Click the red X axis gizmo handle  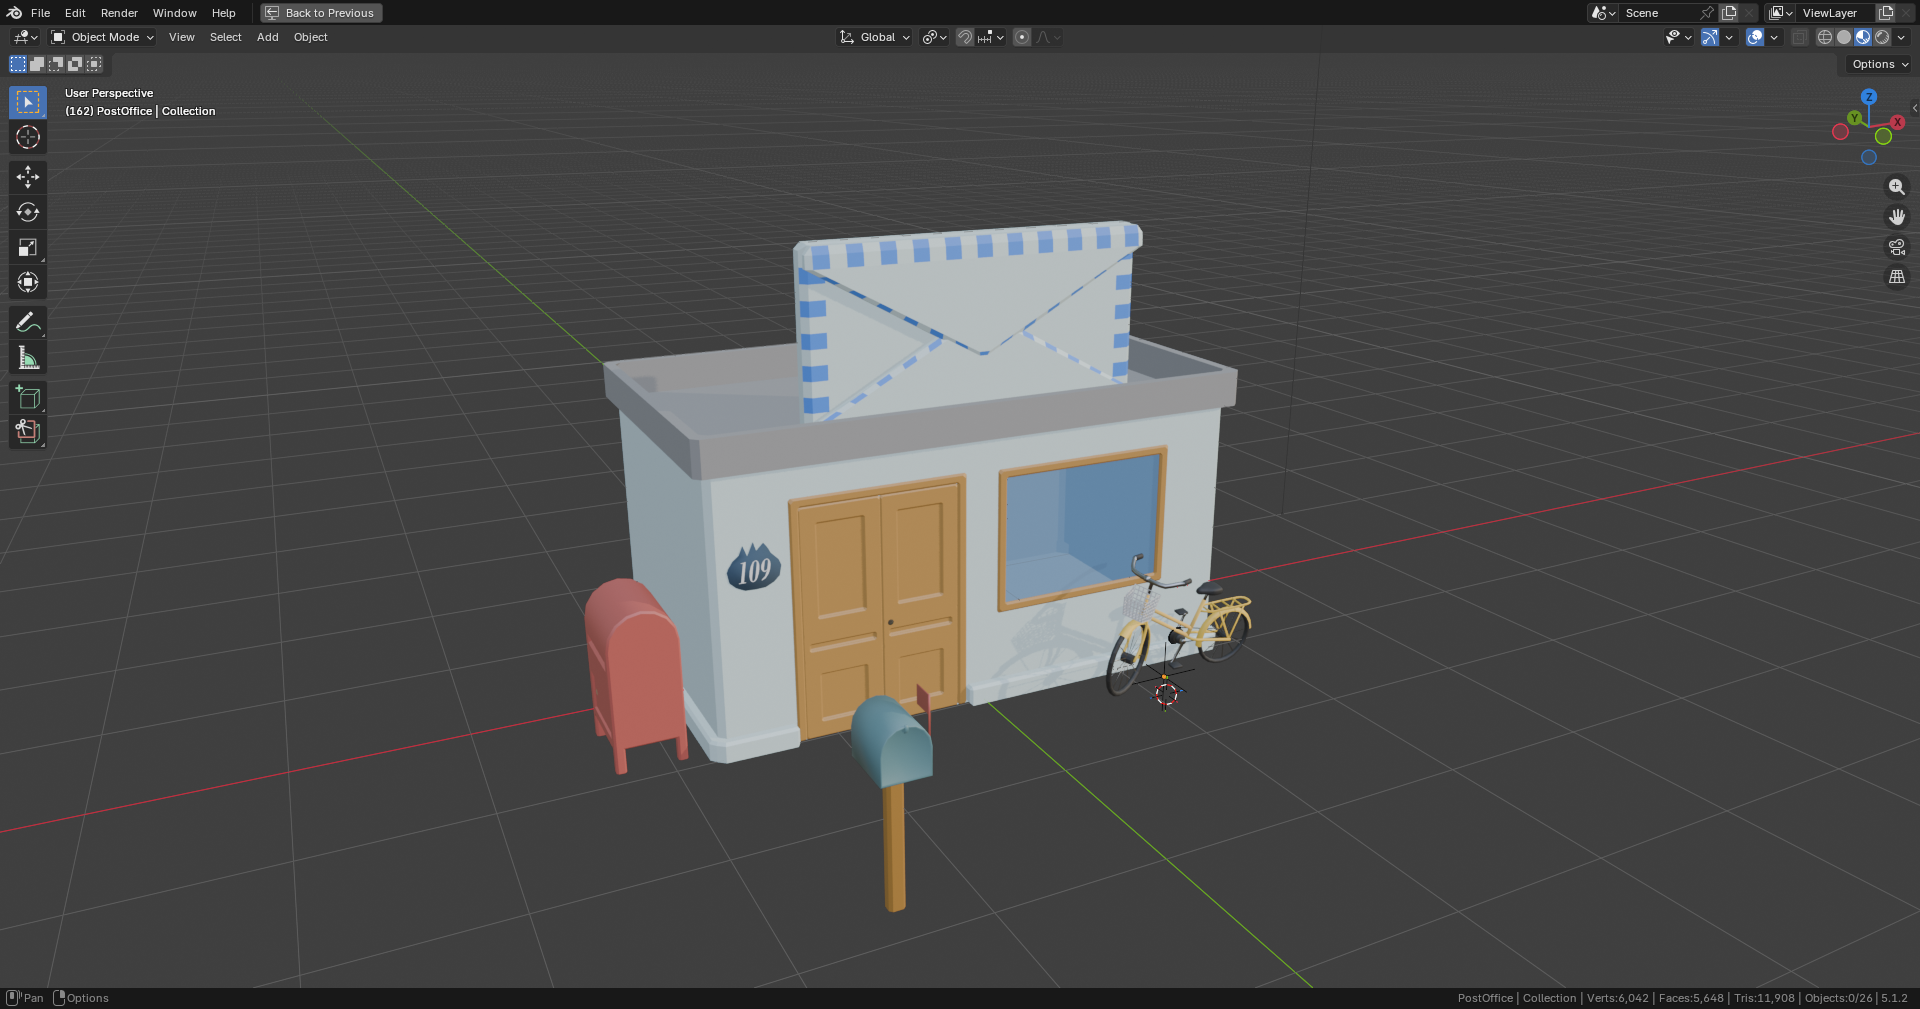1897,122
